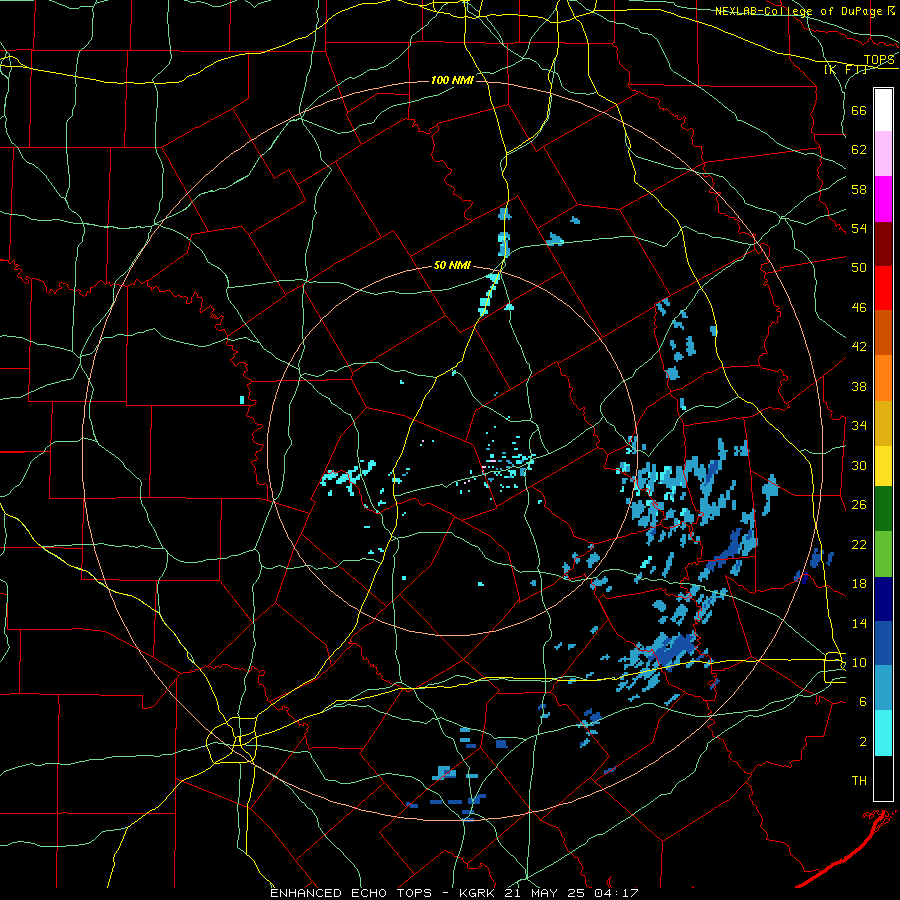Click the orange 38-42 kft legend swatch

pyautogui.click(x=883, y=378)
